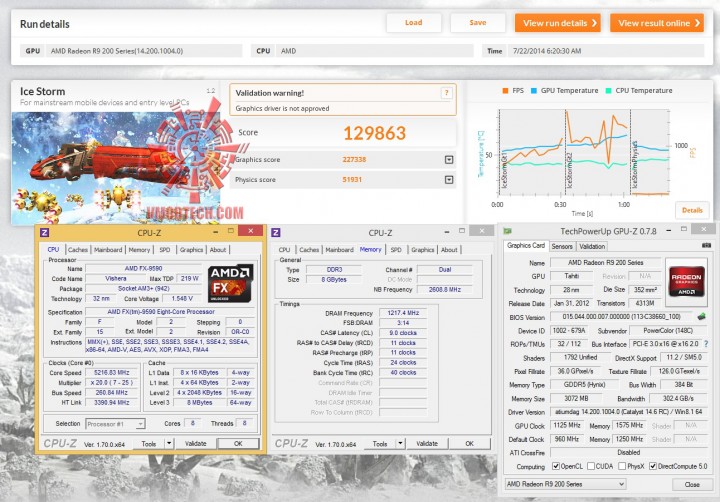Click the Ice Storm benchmark thumbnail
Viewport: 720px width, 502px height.
point(115,168)
